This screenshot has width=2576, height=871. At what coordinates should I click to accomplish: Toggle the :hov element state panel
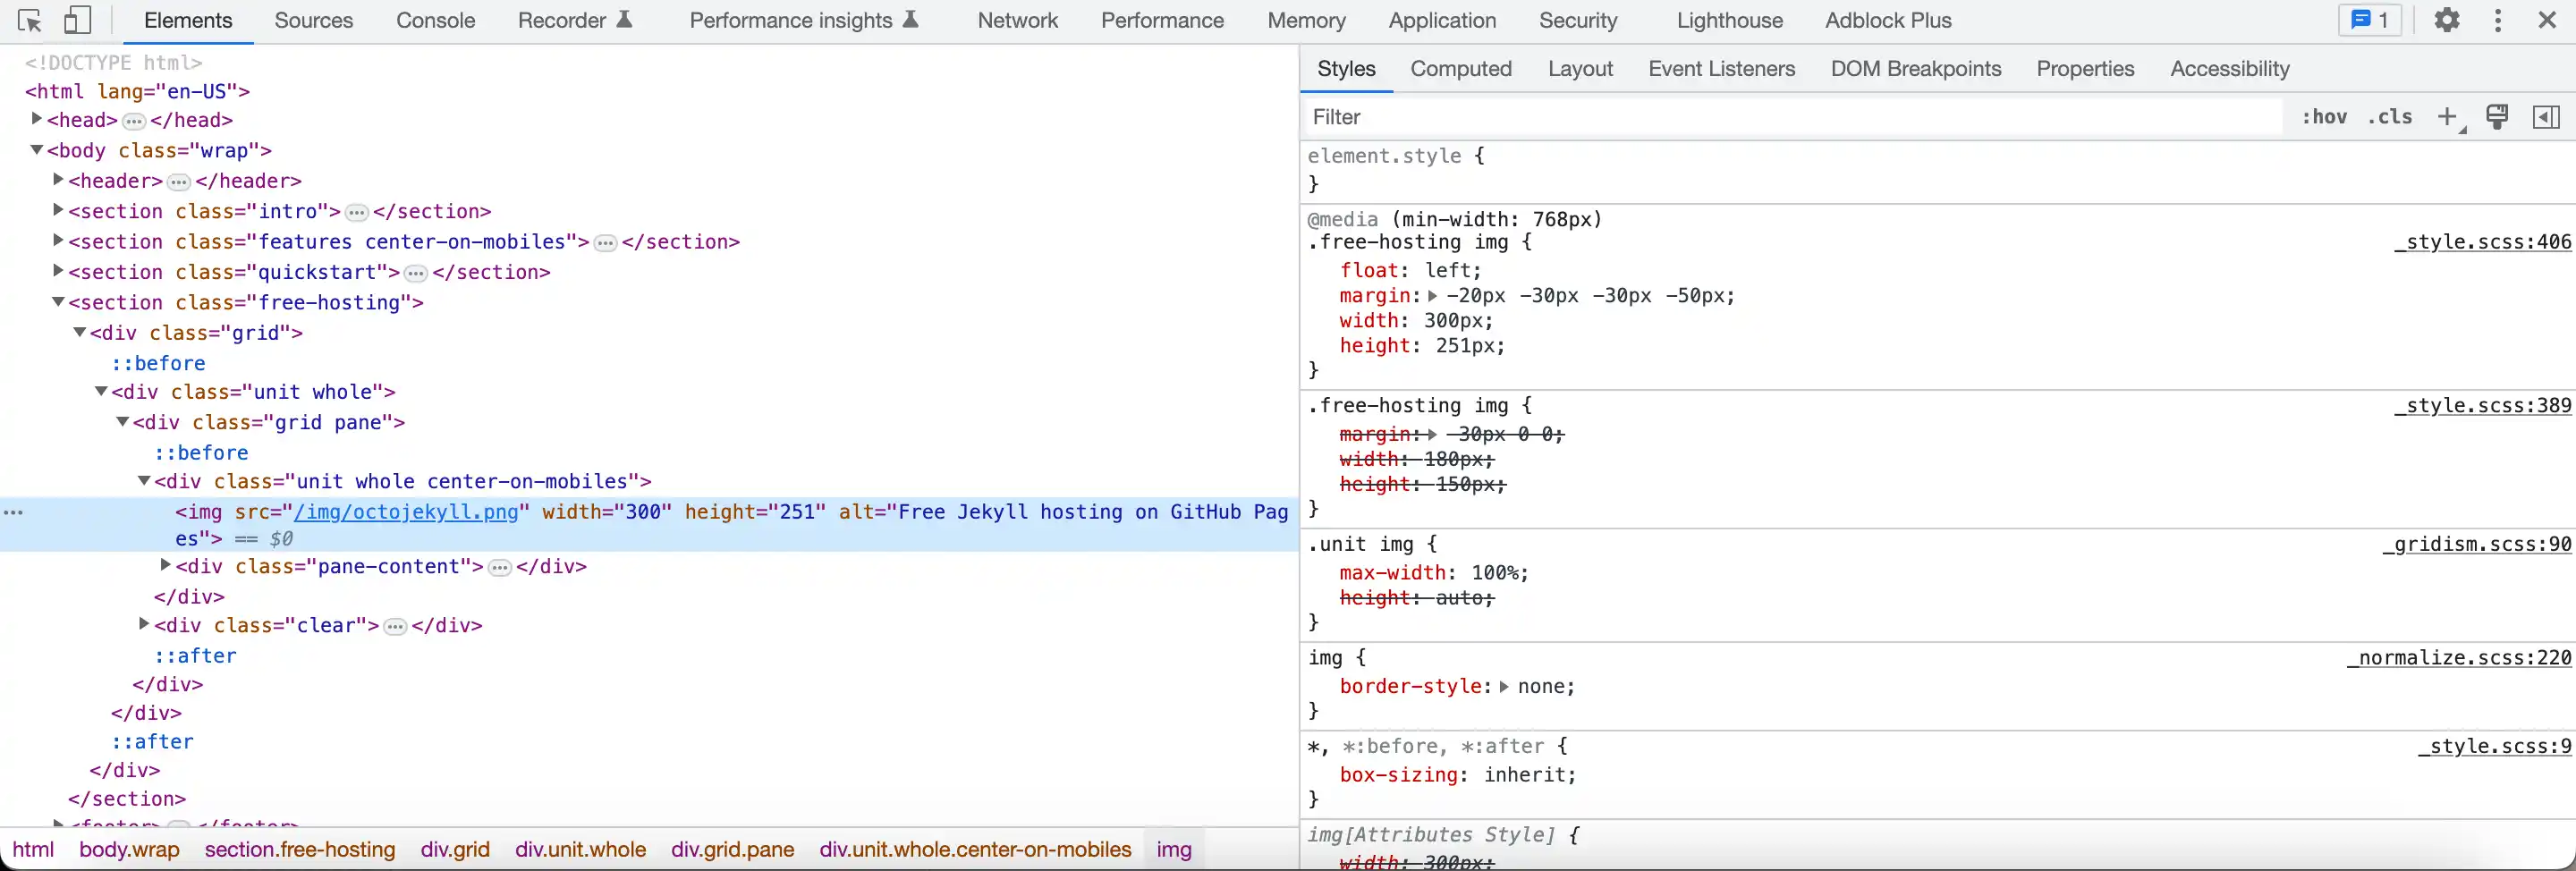pos(2324,117)
